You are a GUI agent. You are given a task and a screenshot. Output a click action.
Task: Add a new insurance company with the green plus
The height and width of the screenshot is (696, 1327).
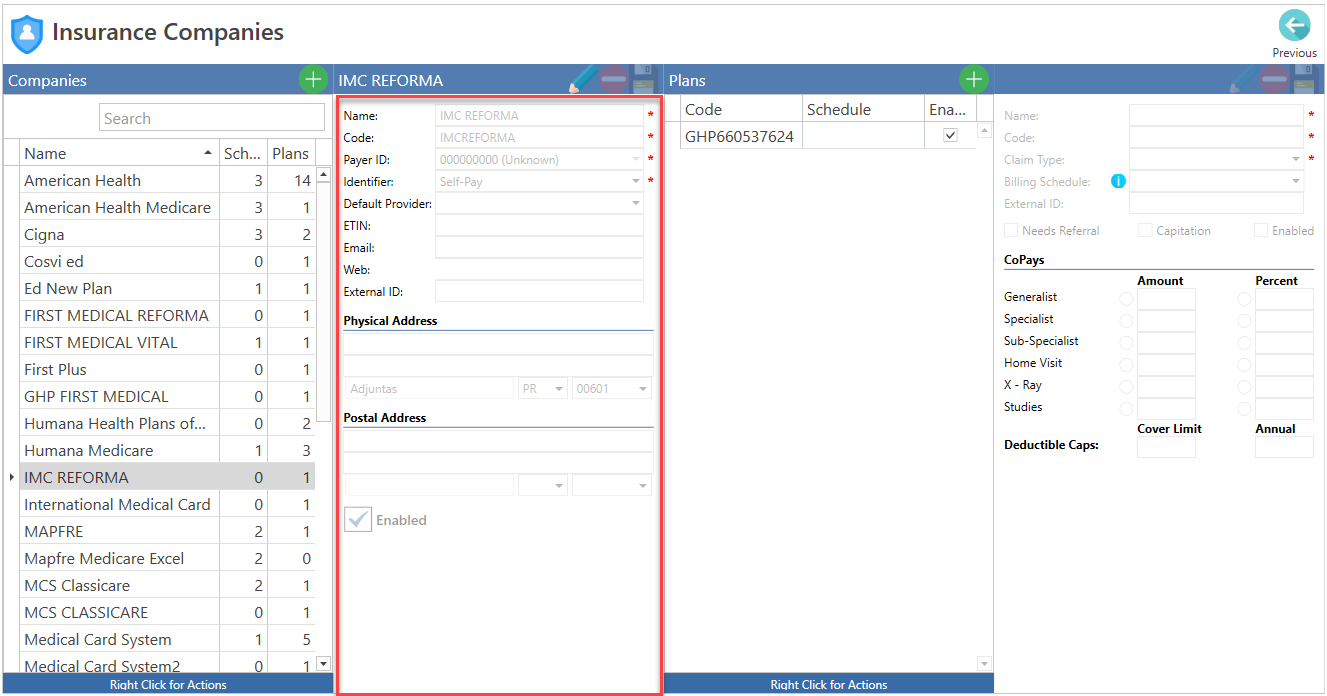tap(313, 80)
